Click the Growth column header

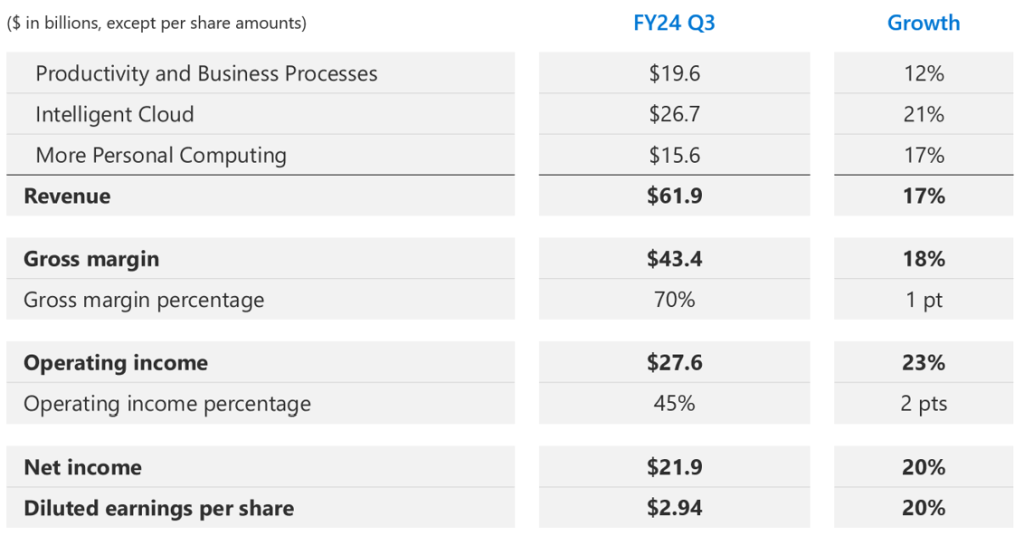[x=923, y=22]
